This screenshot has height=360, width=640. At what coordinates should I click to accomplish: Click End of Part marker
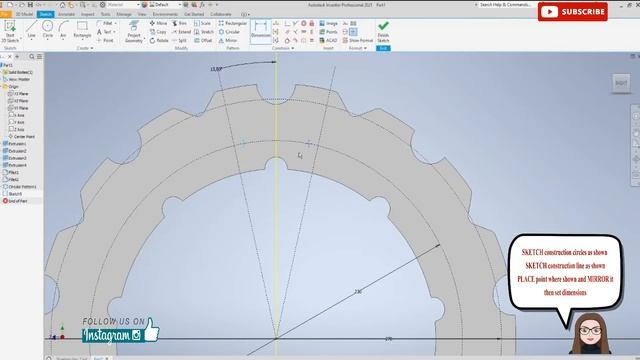coord(15,201)
